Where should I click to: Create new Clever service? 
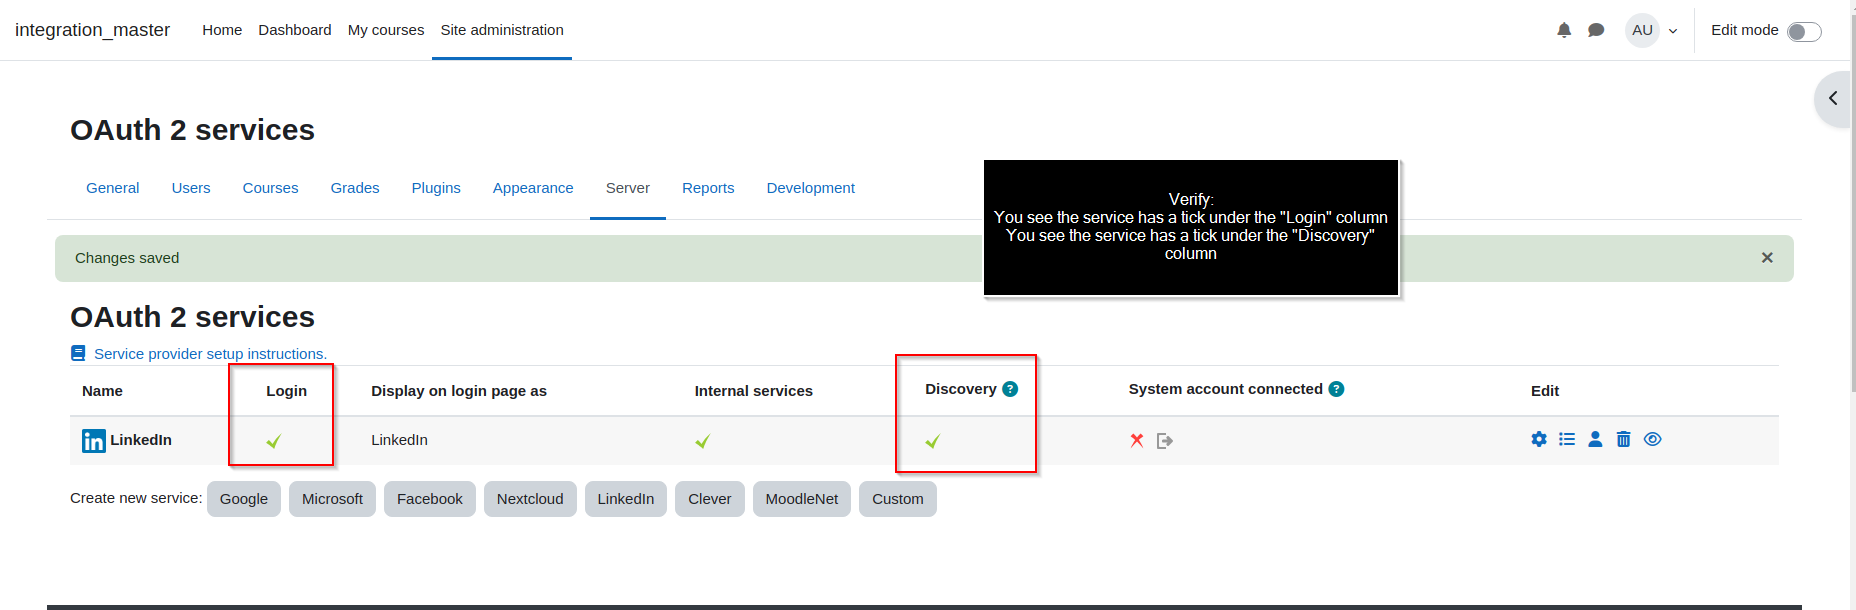(710, 499)
